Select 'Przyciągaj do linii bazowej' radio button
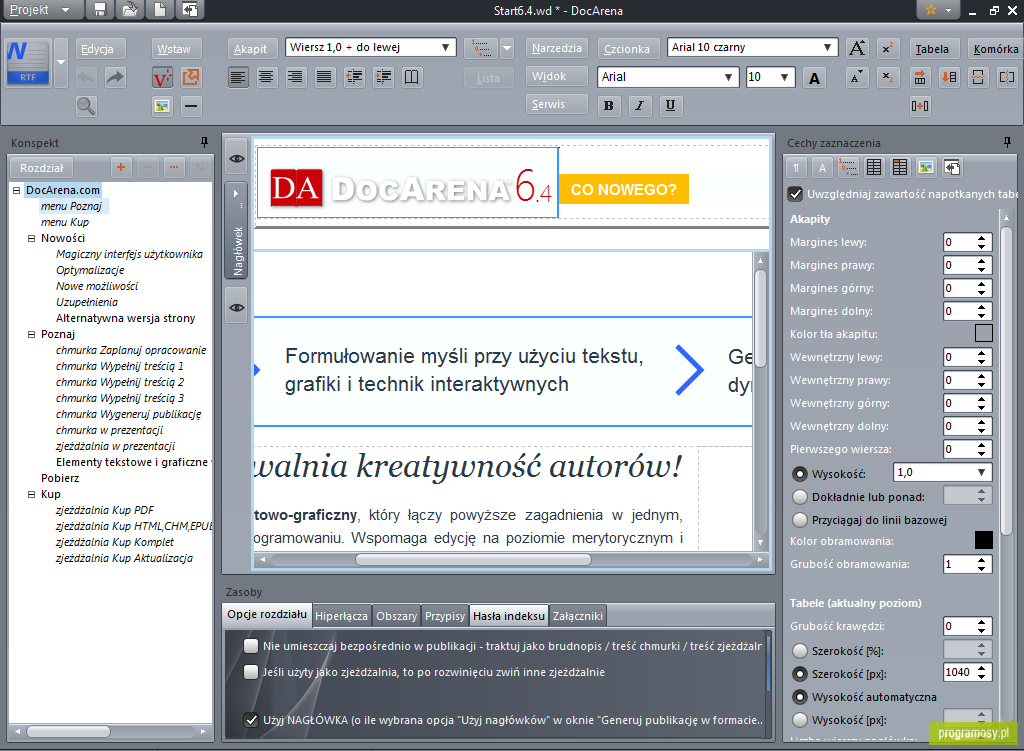This screenshot has width=1024, height=751. 800,520
